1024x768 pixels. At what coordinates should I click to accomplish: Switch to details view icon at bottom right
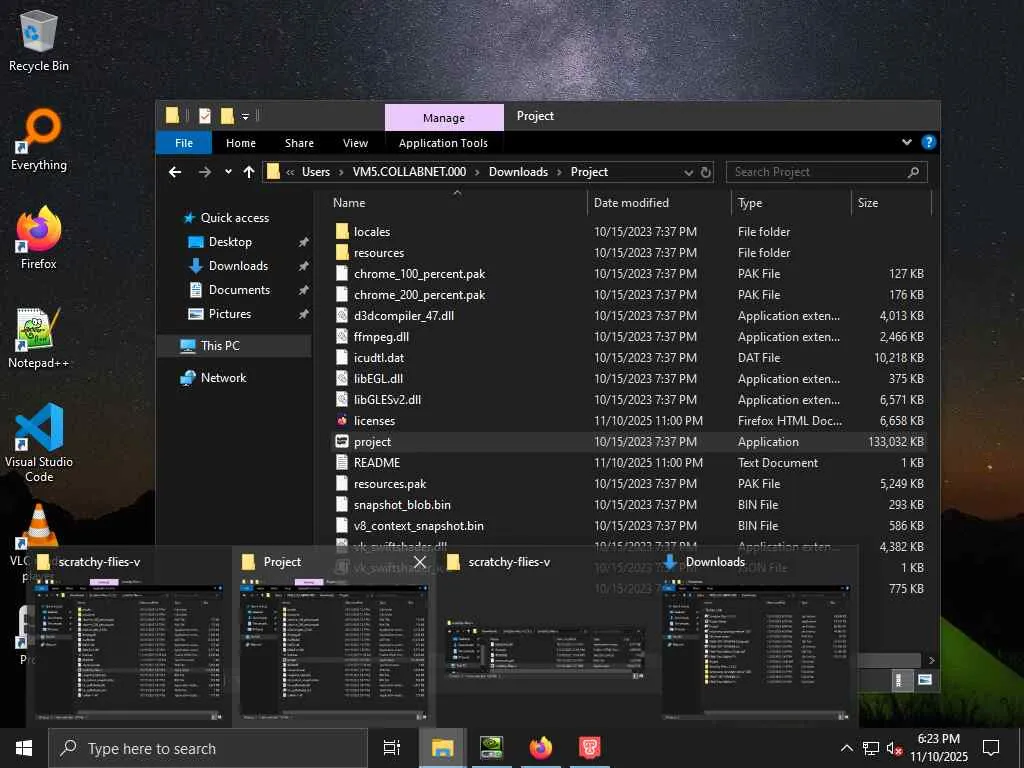899,680
